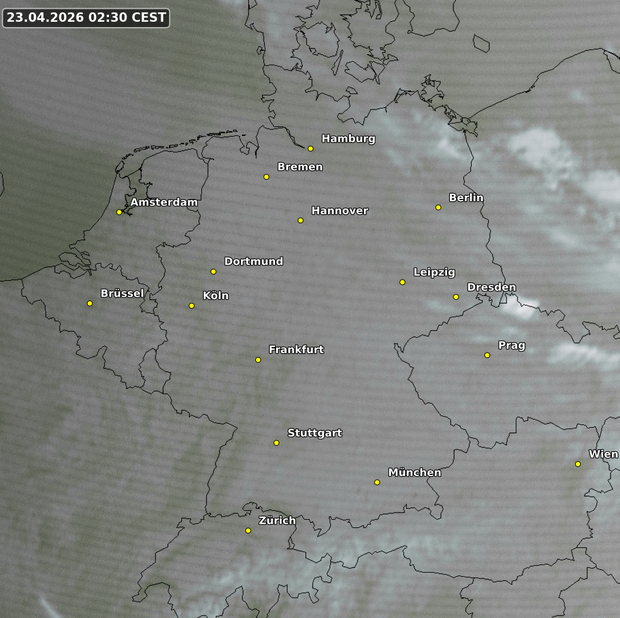This screenshot has height=618, width=620.
Task: Click the "Frankfurt" text label
Action: coord(296,350)
